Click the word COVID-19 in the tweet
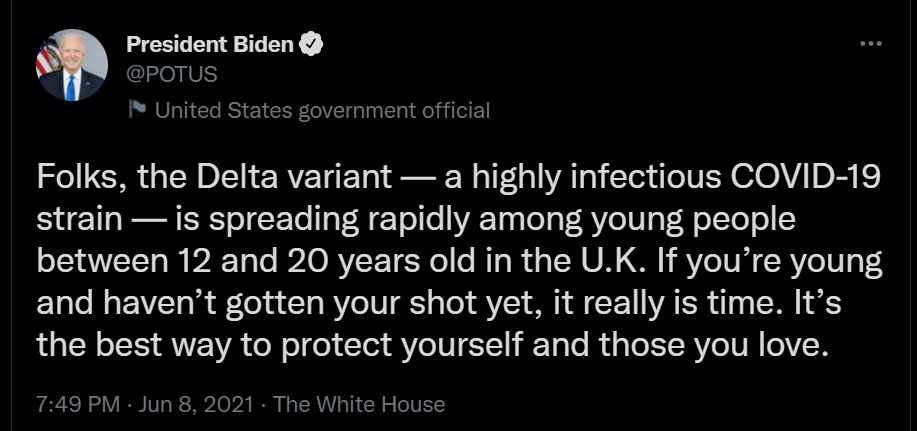The height and width of the screenshot is (431, 917). click(804, 178)
